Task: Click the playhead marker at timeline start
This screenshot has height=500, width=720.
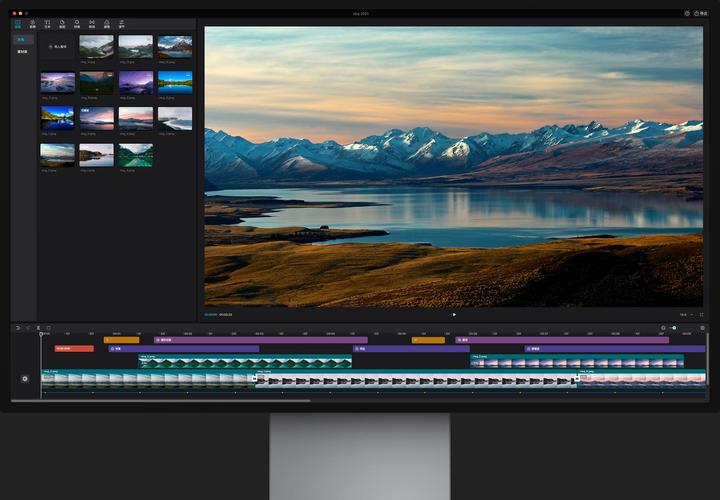Action: click(x=41, y=335)
